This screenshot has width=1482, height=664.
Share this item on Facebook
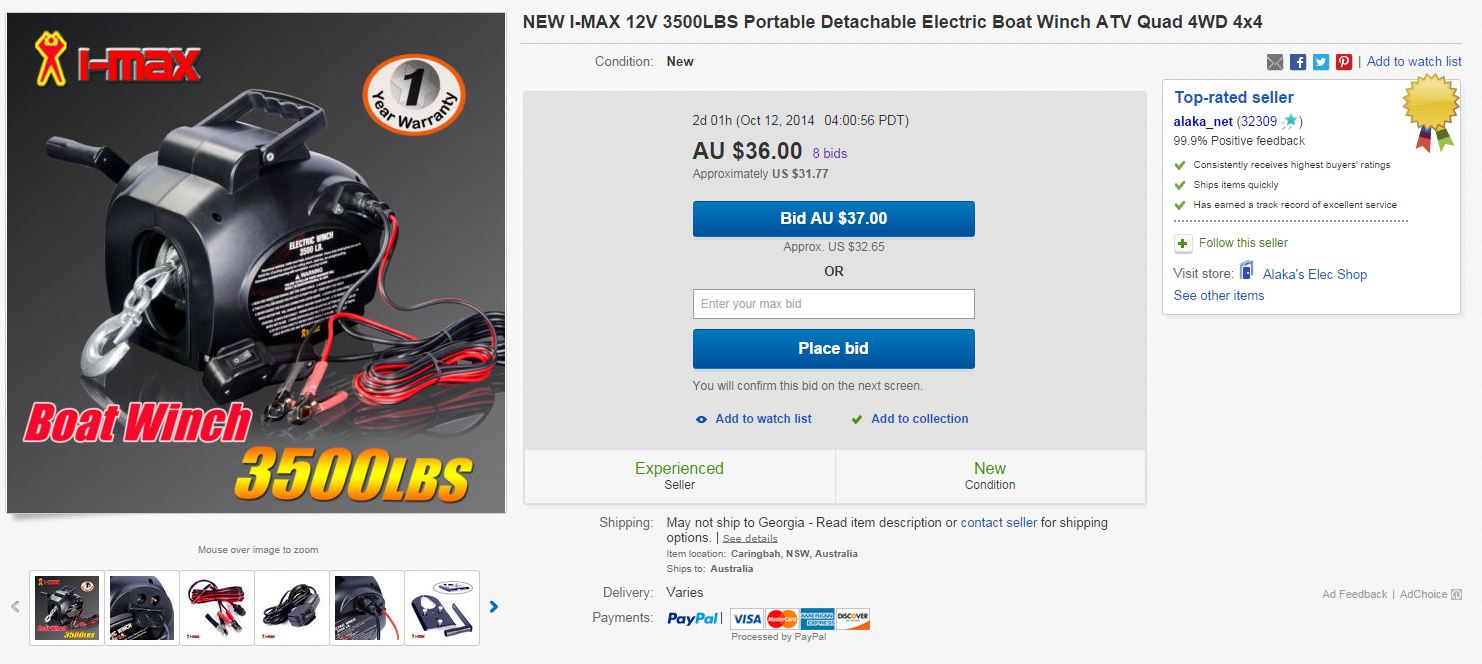coord(1298,62)
